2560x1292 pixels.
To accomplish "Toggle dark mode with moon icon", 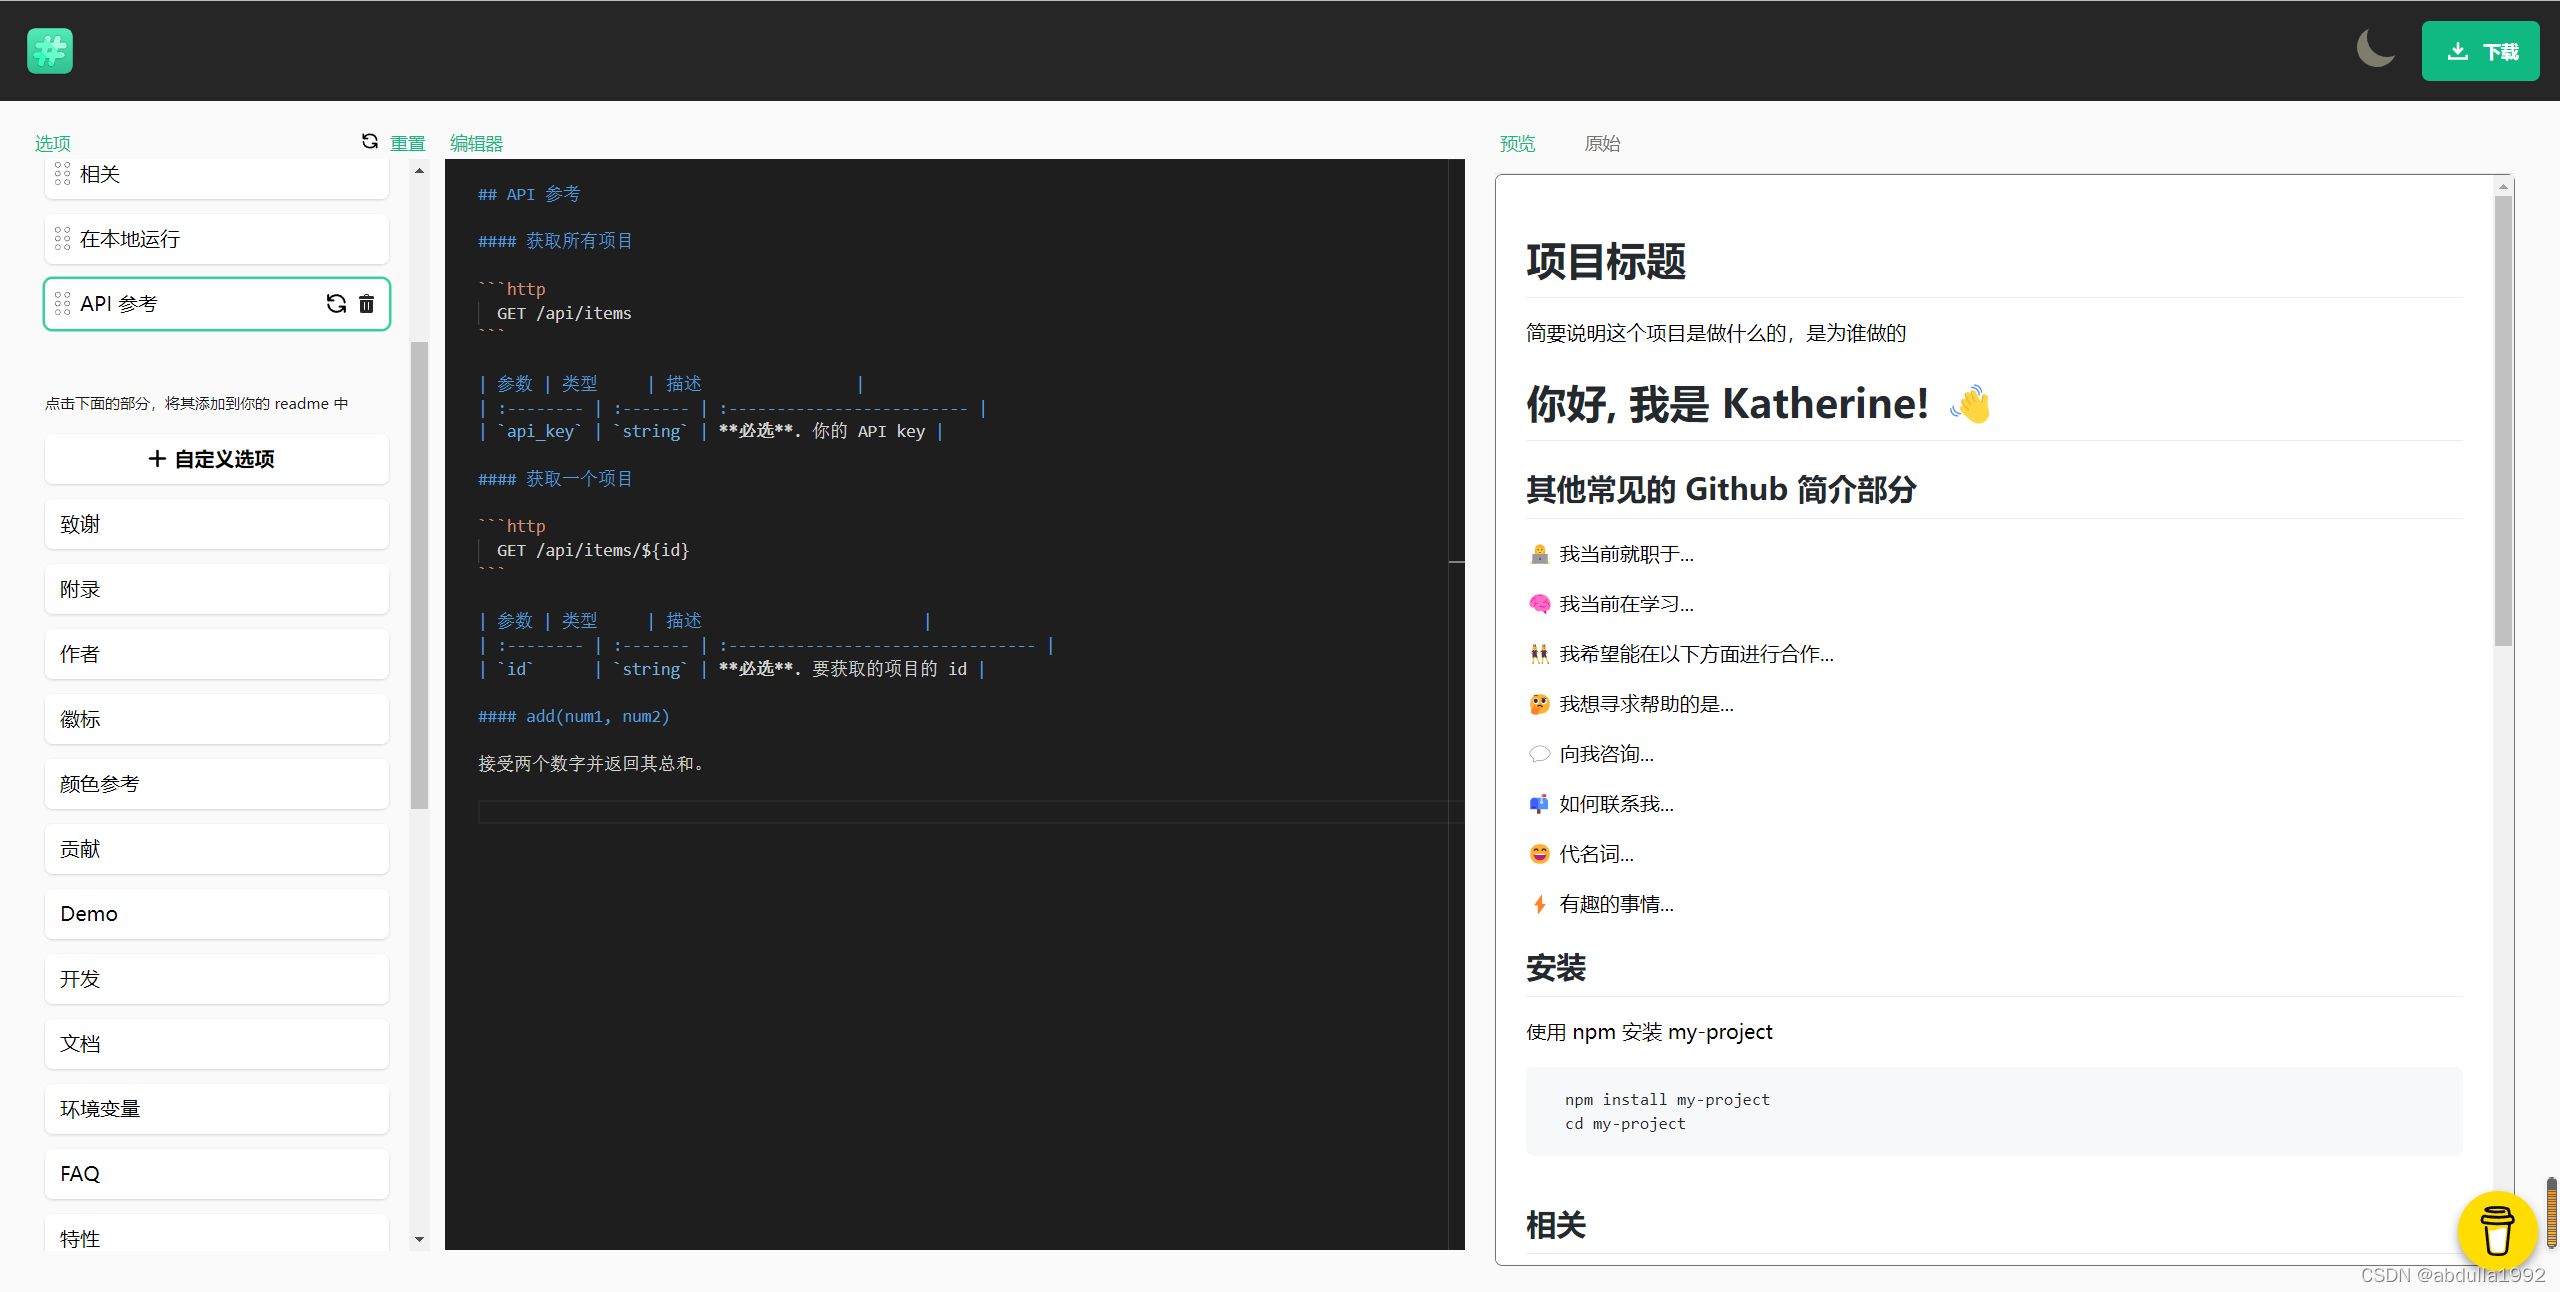I will (x=2375, y=49).
